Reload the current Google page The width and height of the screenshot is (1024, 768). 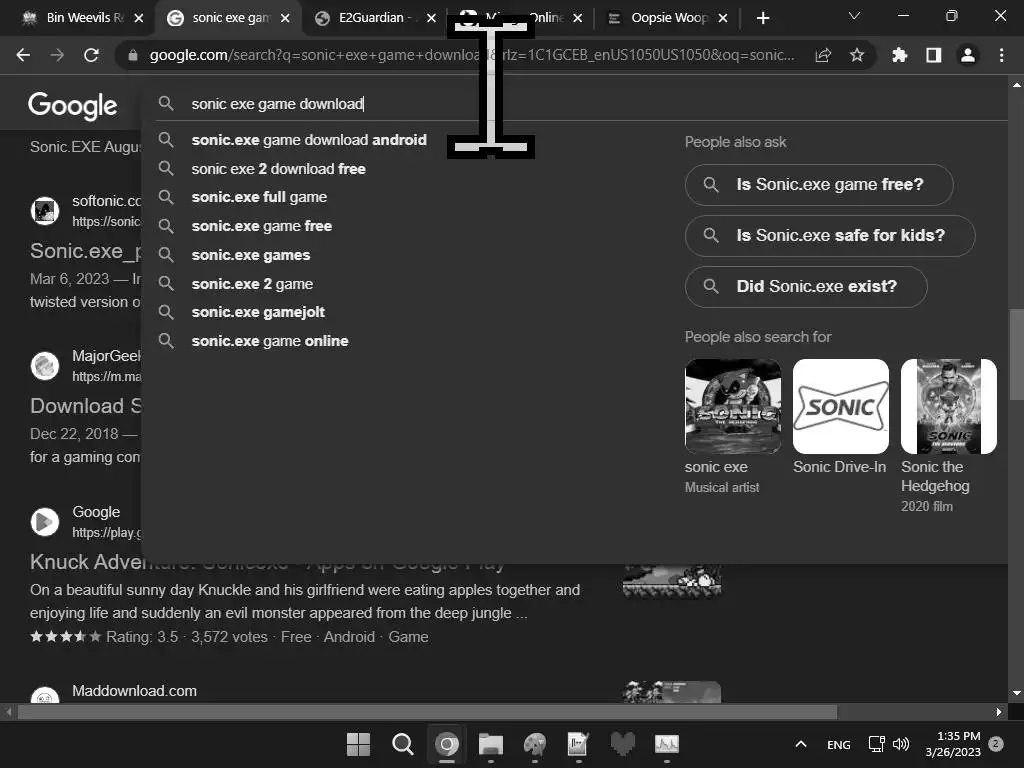point(91,56)
